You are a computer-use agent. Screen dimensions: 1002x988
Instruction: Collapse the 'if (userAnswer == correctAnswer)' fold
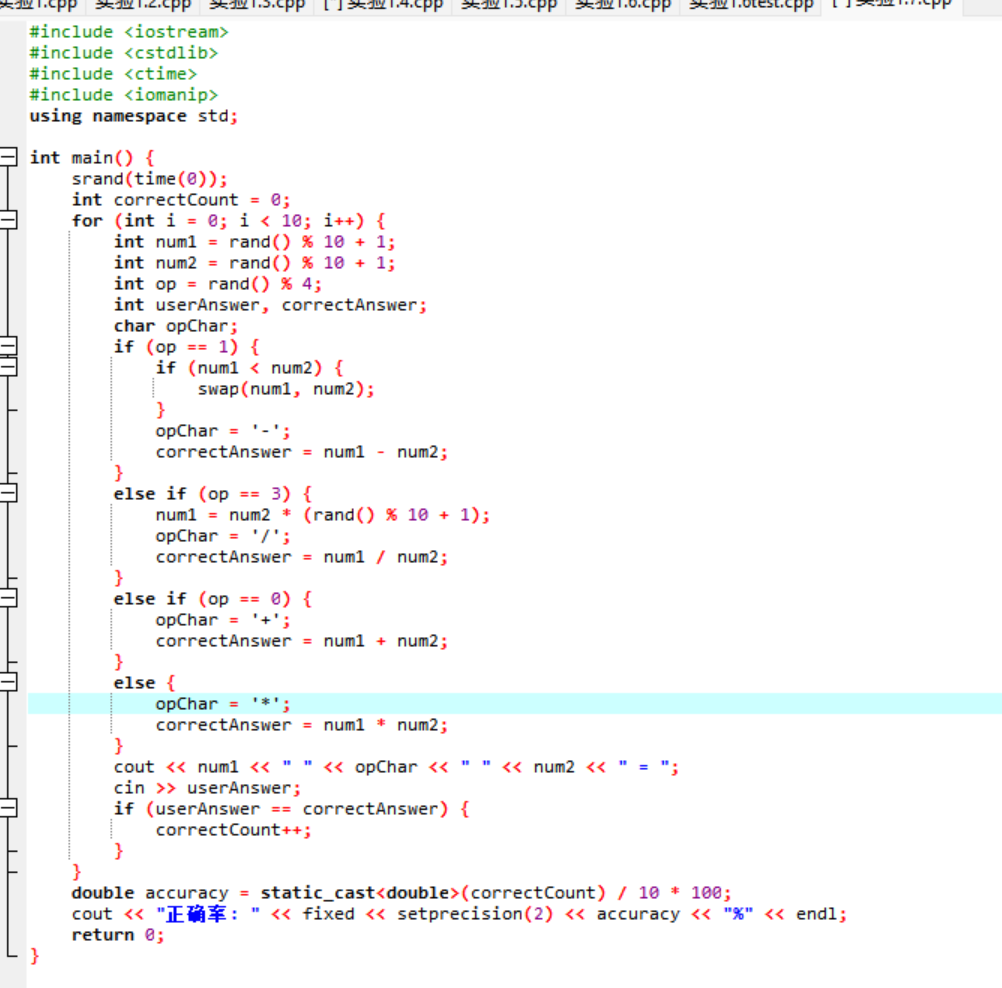click(x=8, y=808)
